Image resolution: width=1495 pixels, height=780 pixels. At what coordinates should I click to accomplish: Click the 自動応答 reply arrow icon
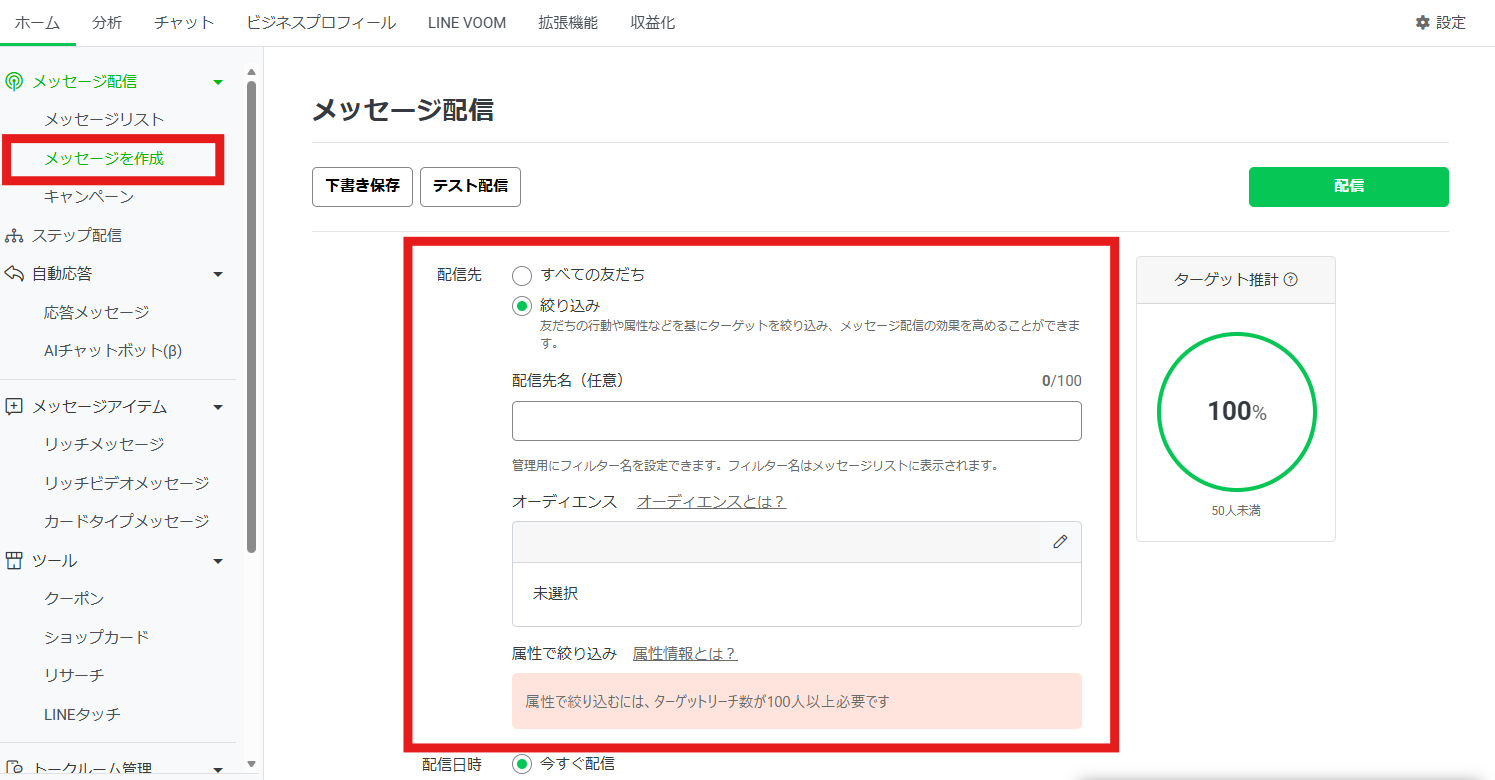pos(14,274)
